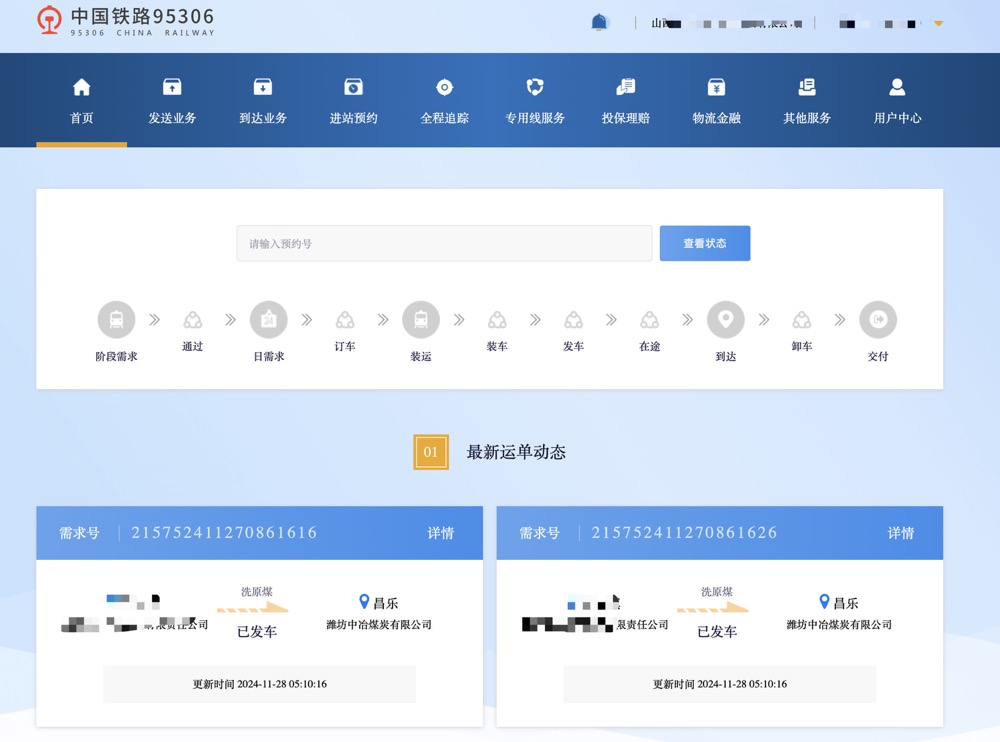Select the 进站预约 icon
Viewport: 1000px width, 742px height.
[353, 88]
